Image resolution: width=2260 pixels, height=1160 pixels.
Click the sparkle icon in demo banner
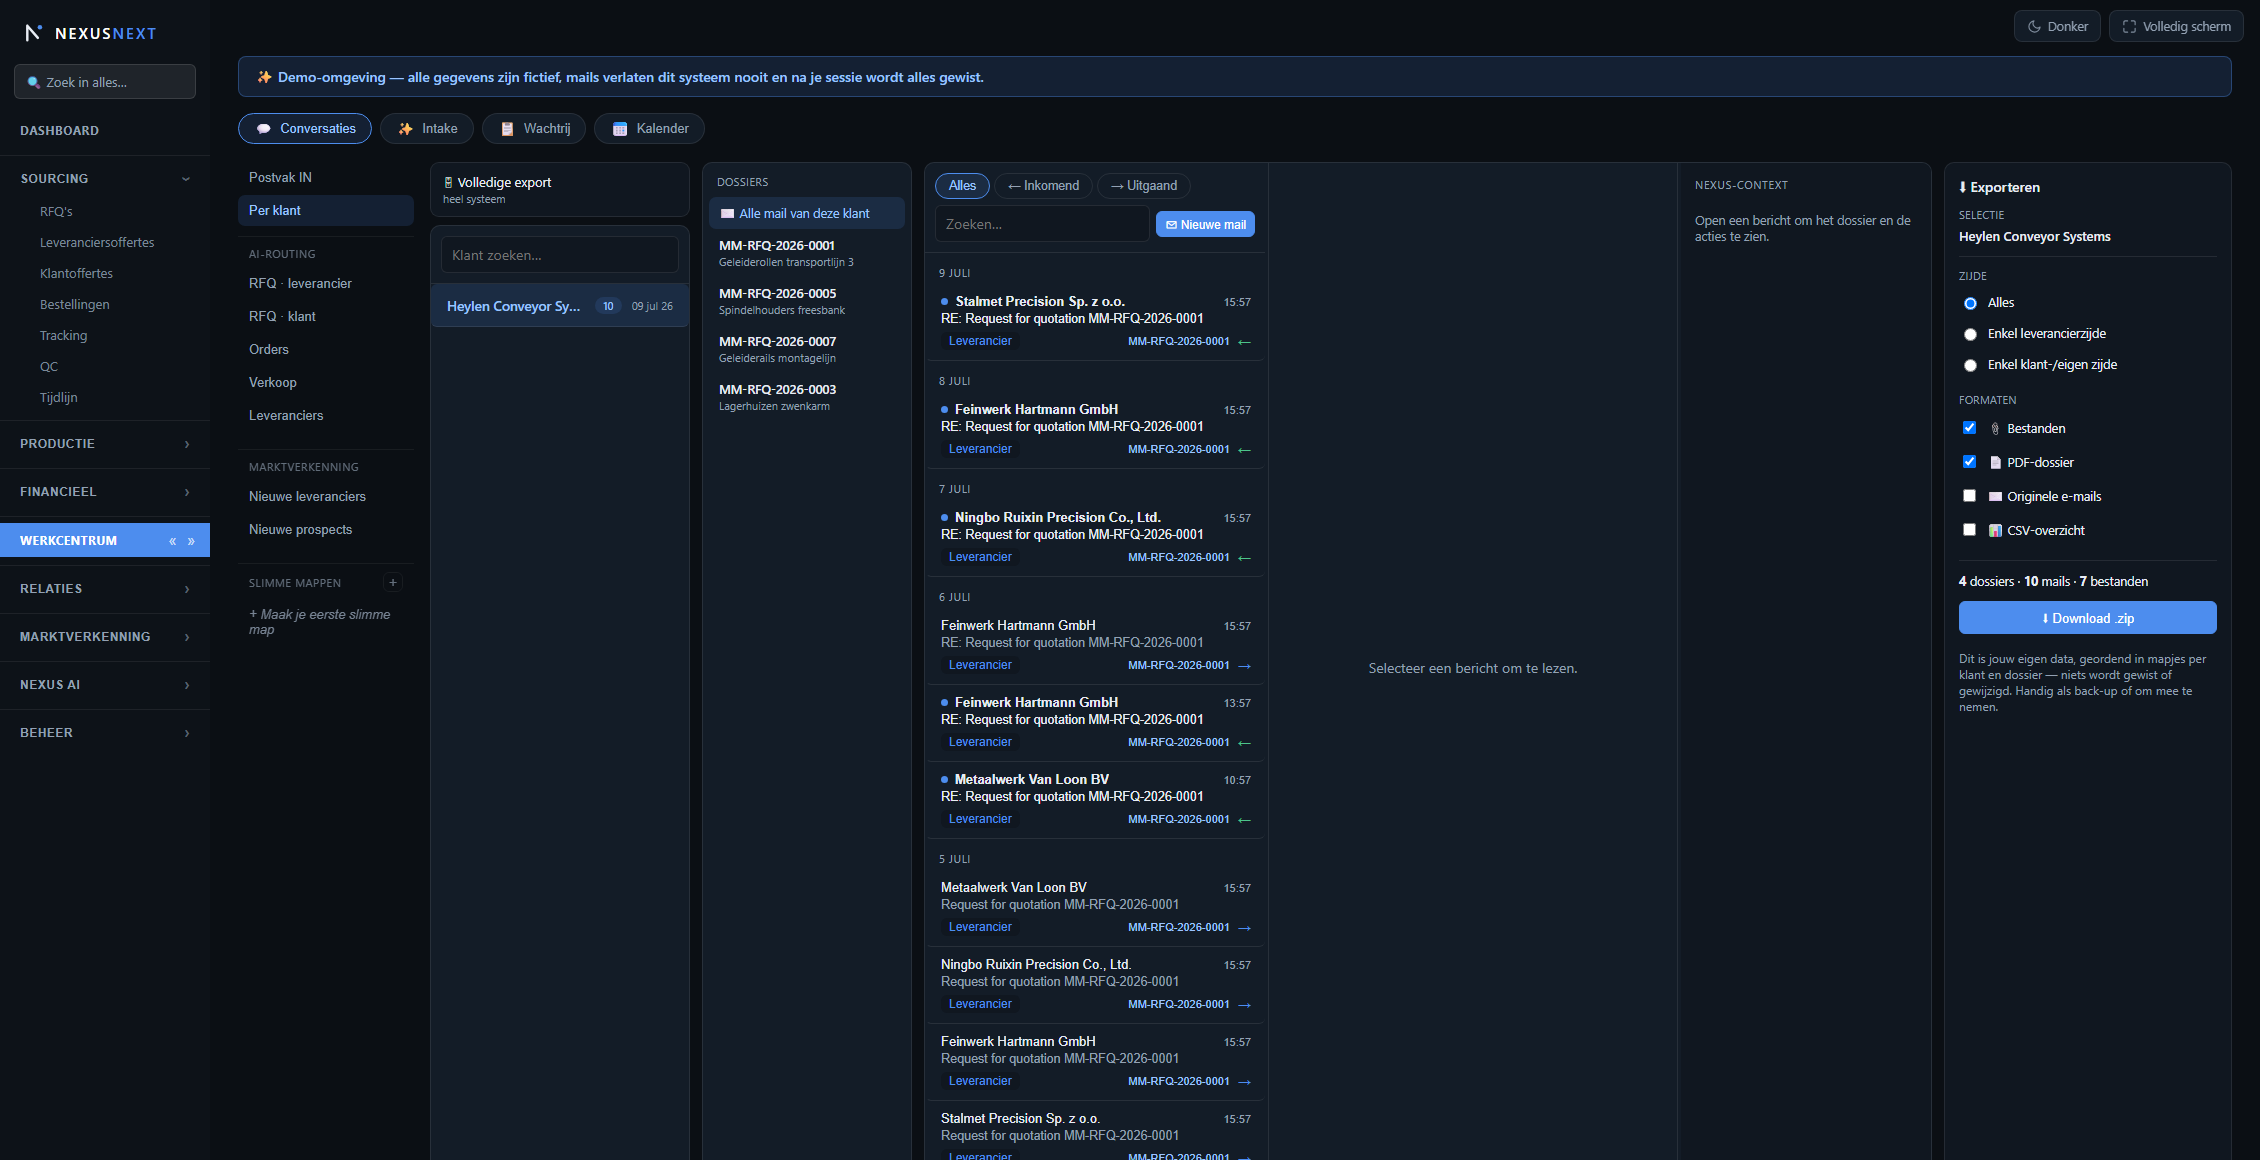coord(264,77)
